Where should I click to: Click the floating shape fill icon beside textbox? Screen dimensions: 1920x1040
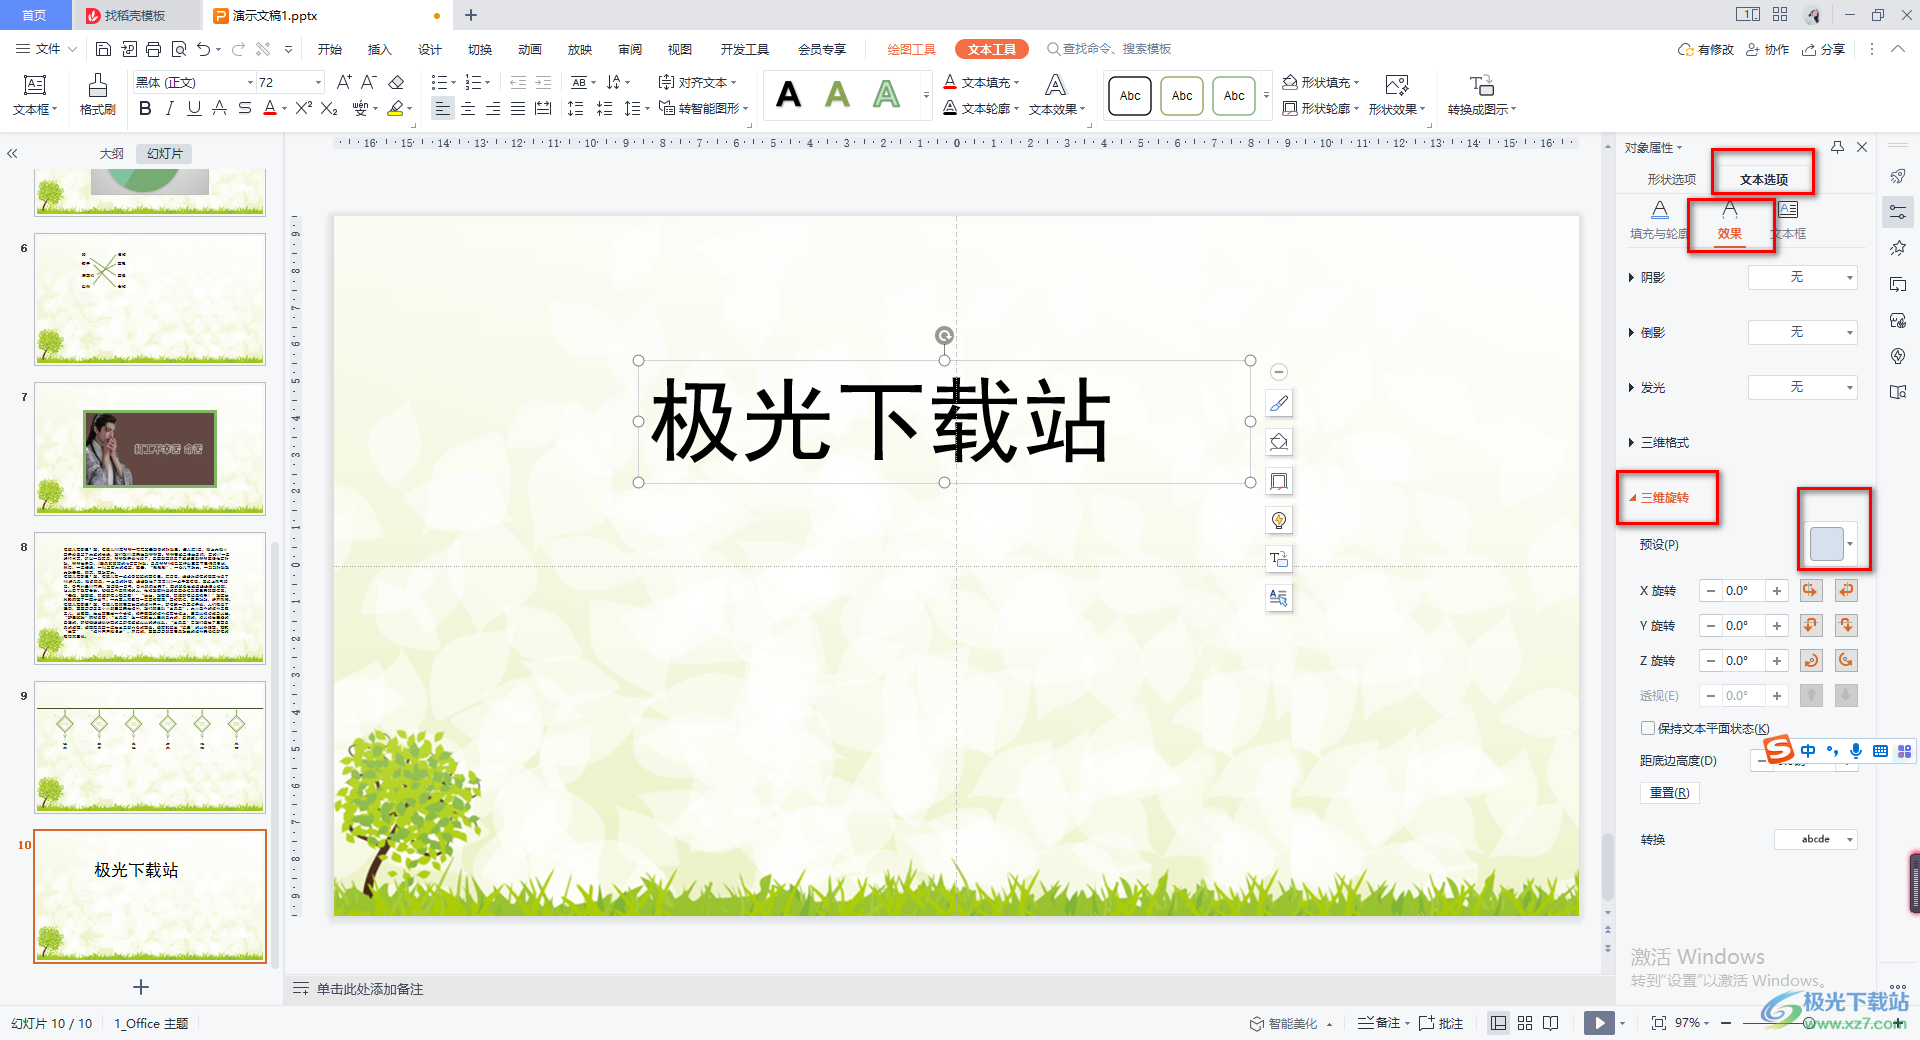(x=1279, y=442)
